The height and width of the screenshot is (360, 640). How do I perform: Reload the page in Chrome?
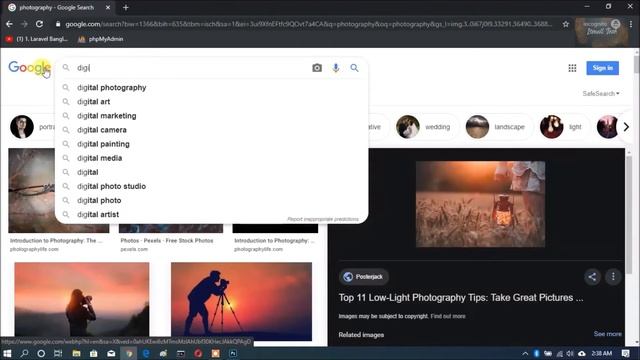tap(39, 24)
